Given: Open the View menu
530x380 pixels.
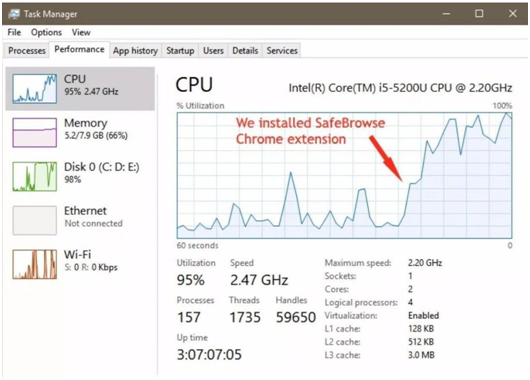Looking at the screenshot, I should tap(81, 32).
